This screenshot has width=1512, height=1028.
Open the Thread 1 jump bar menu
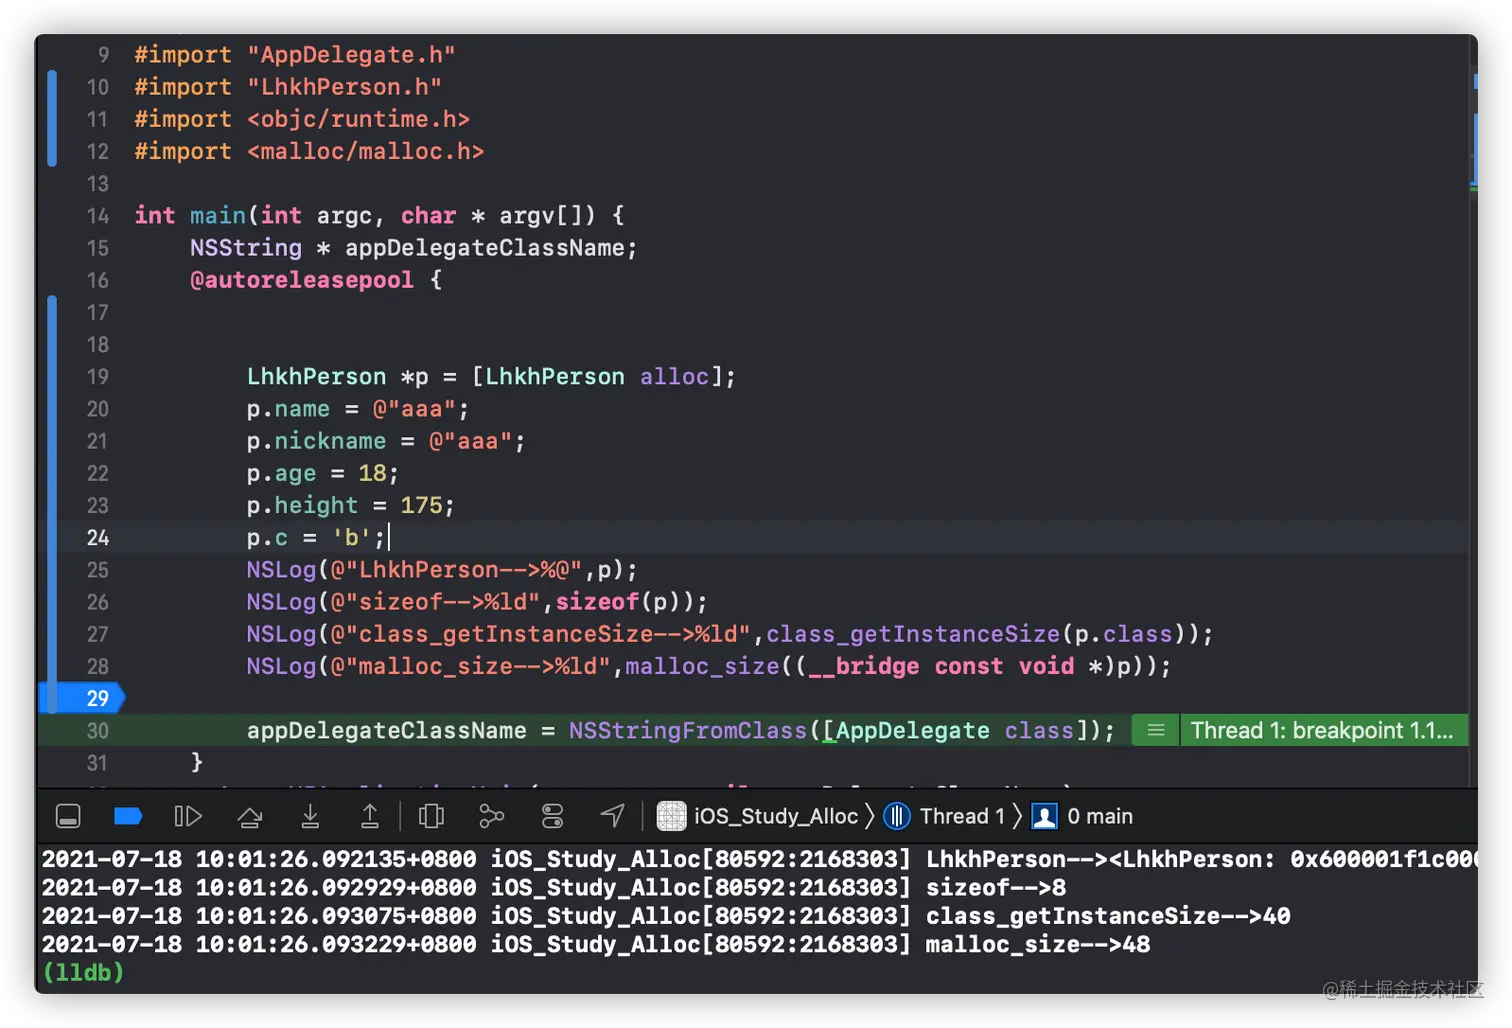[962, 816]
